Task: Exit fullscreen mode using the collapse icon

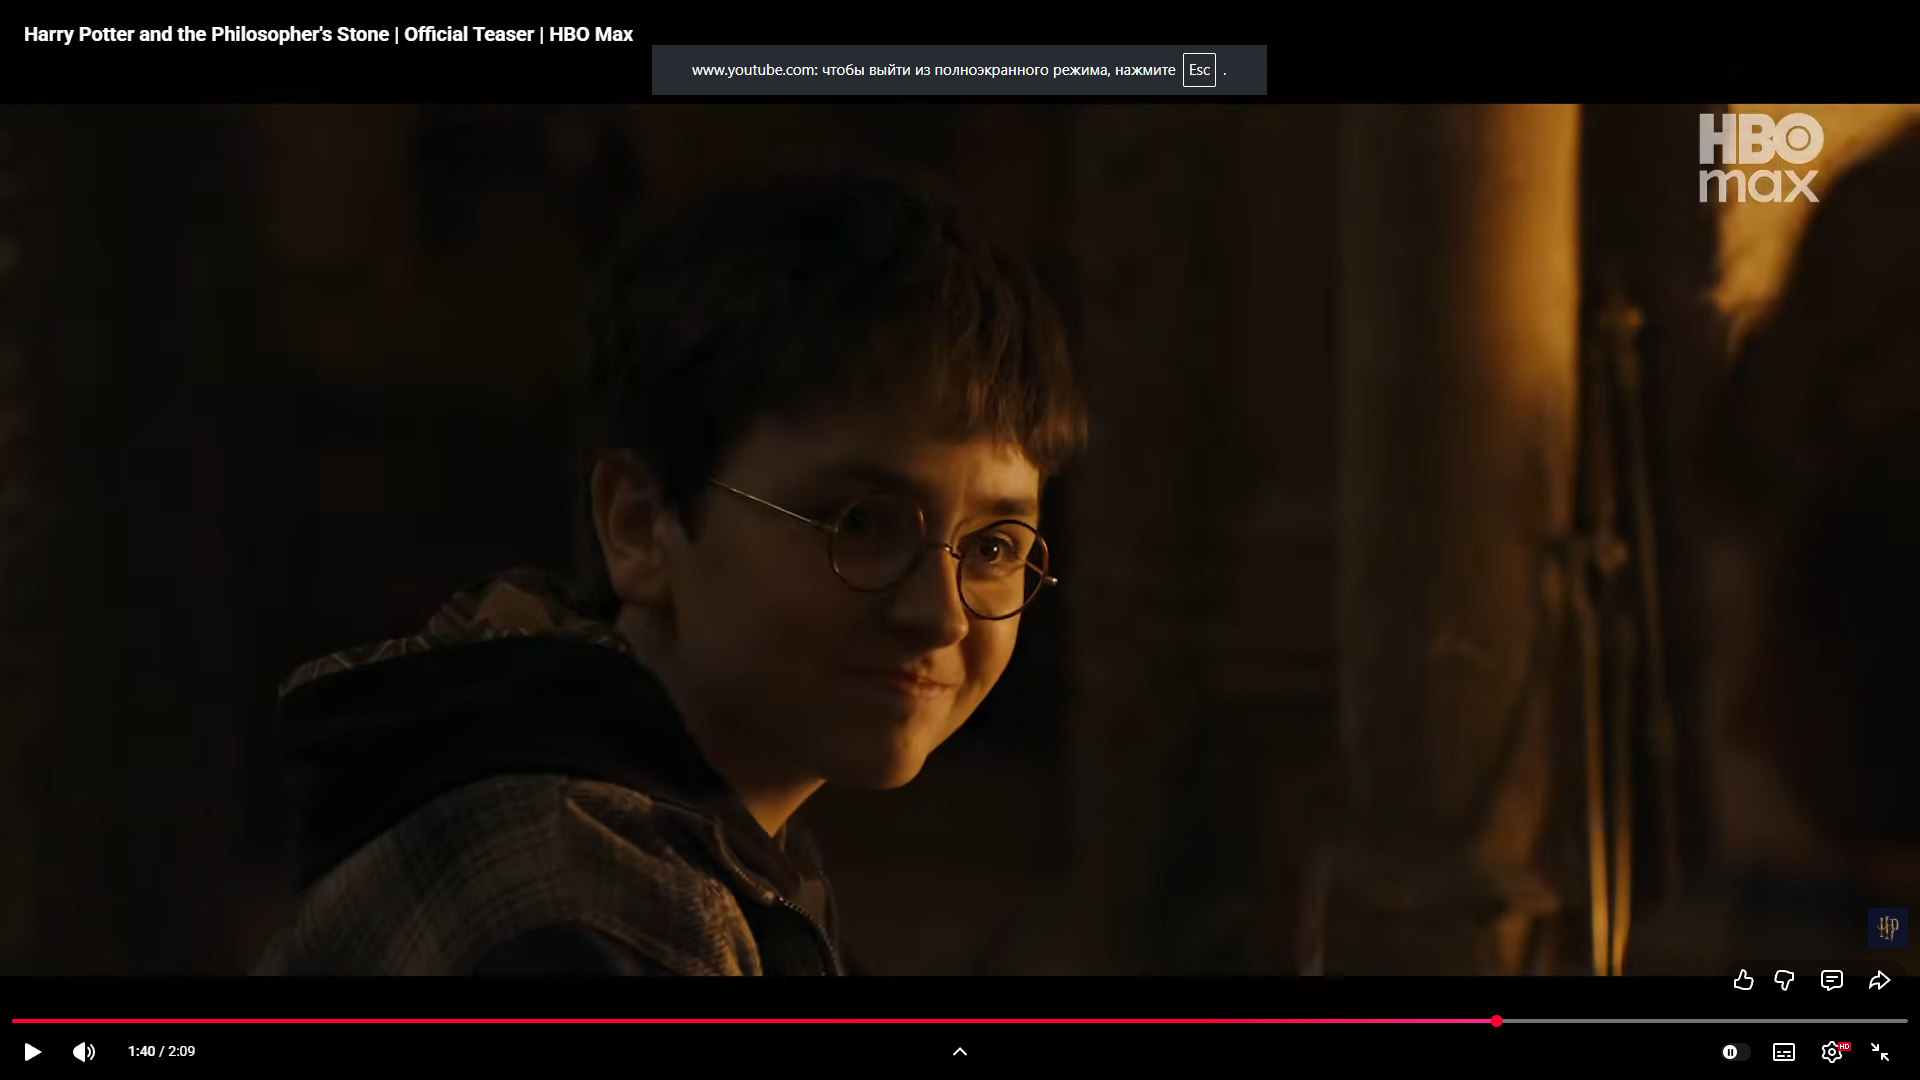Action: point(1880,1051)
